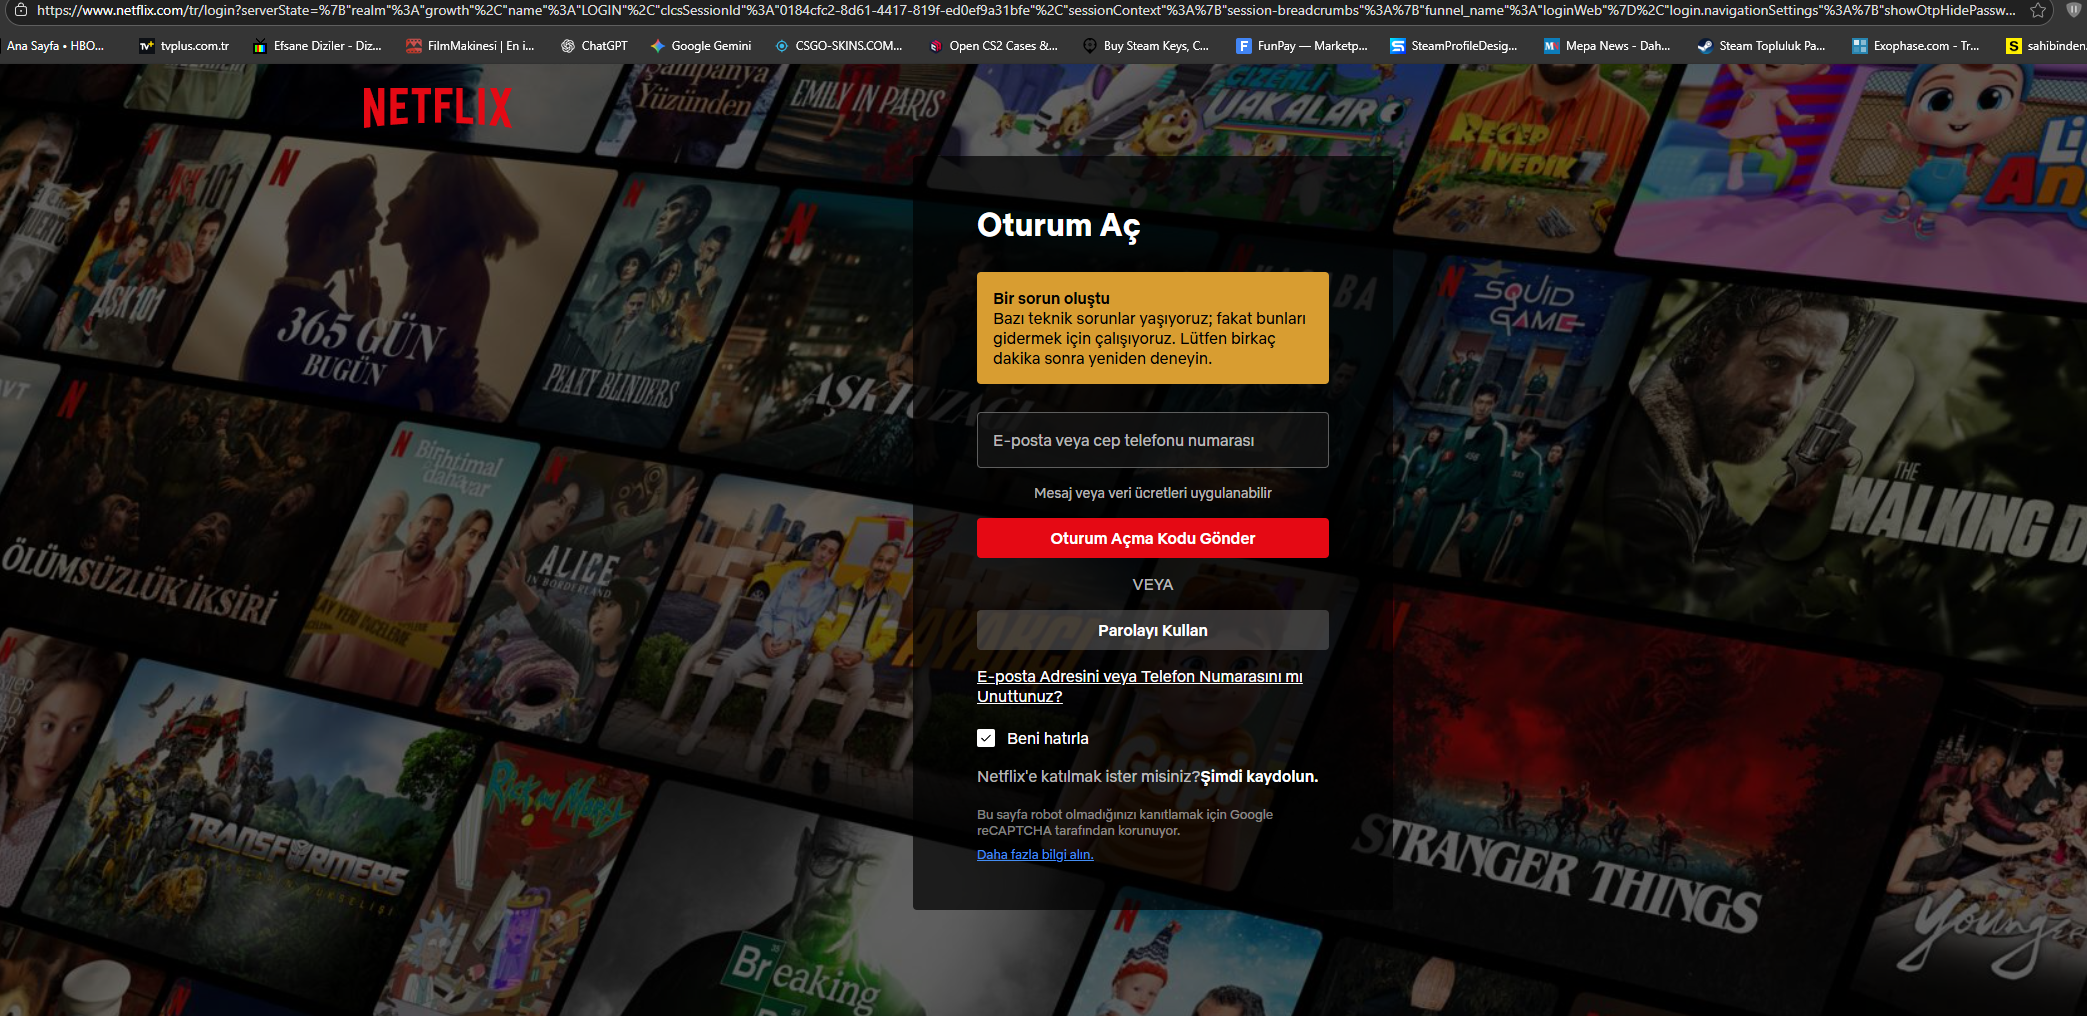Go to the CSGO-SKINS.COM bookmark
This screenshot has height=1016, width=2087.
coord(838,46)
